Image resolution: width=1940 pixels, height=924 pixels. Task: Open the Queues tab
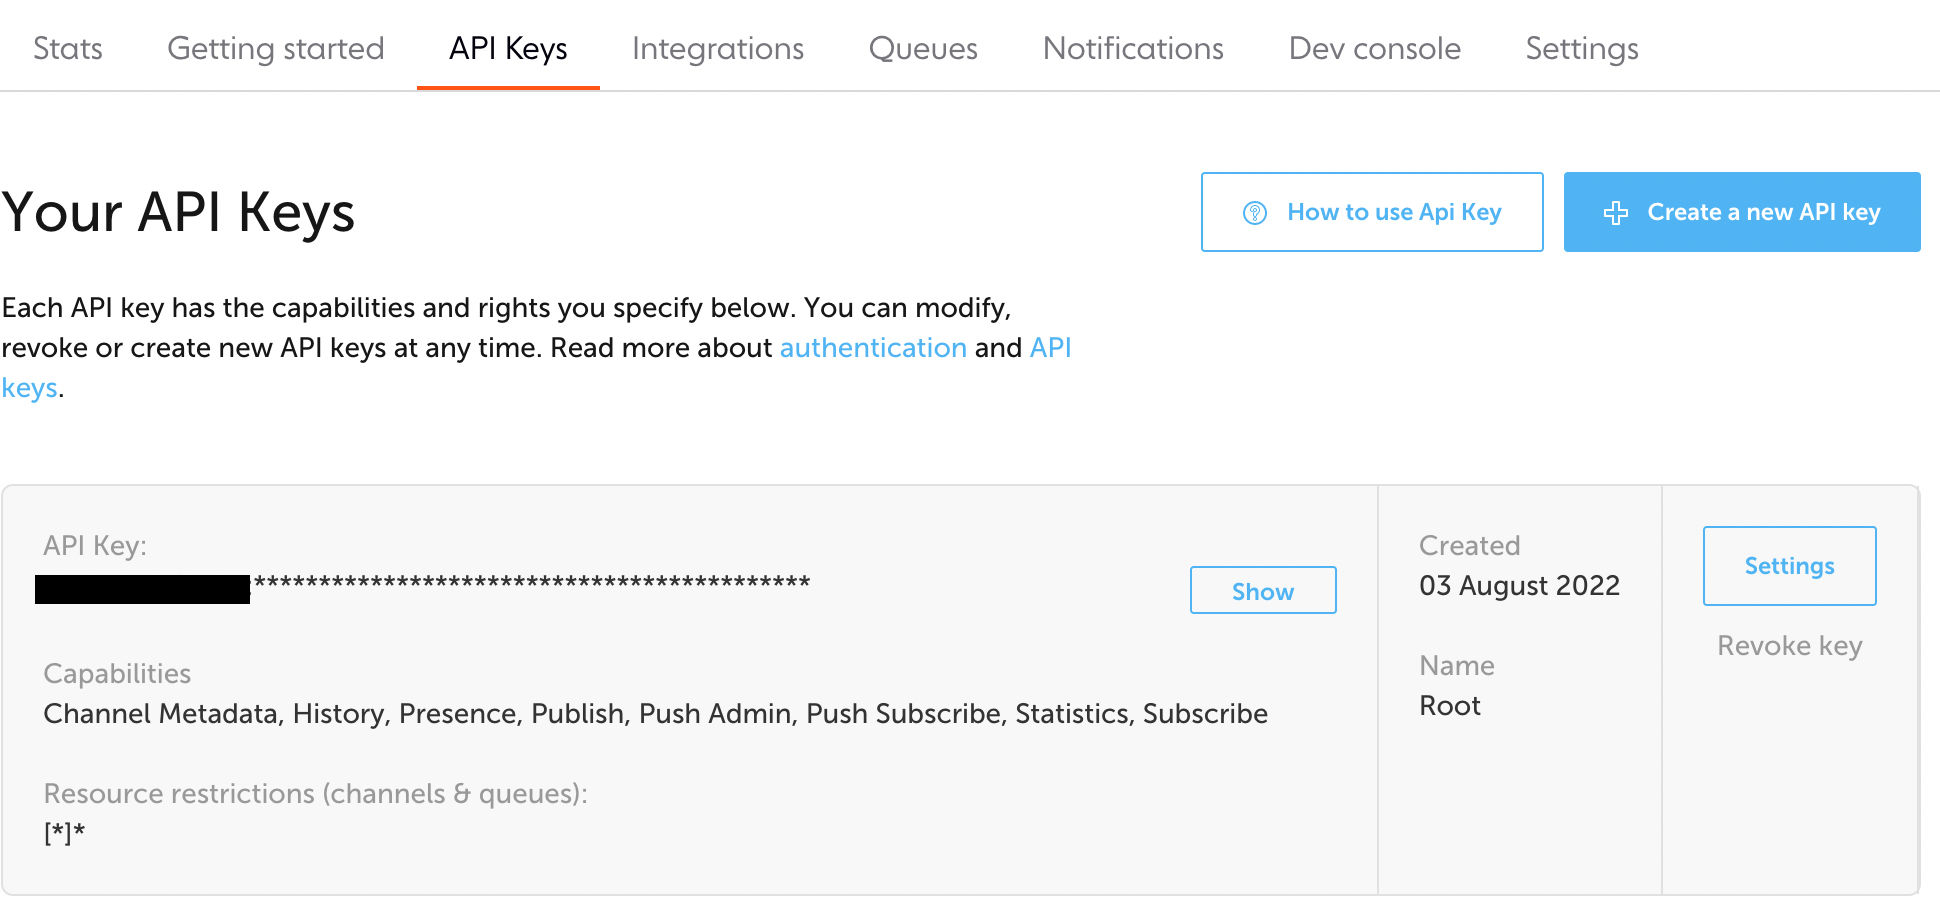(x=923, y=48)
